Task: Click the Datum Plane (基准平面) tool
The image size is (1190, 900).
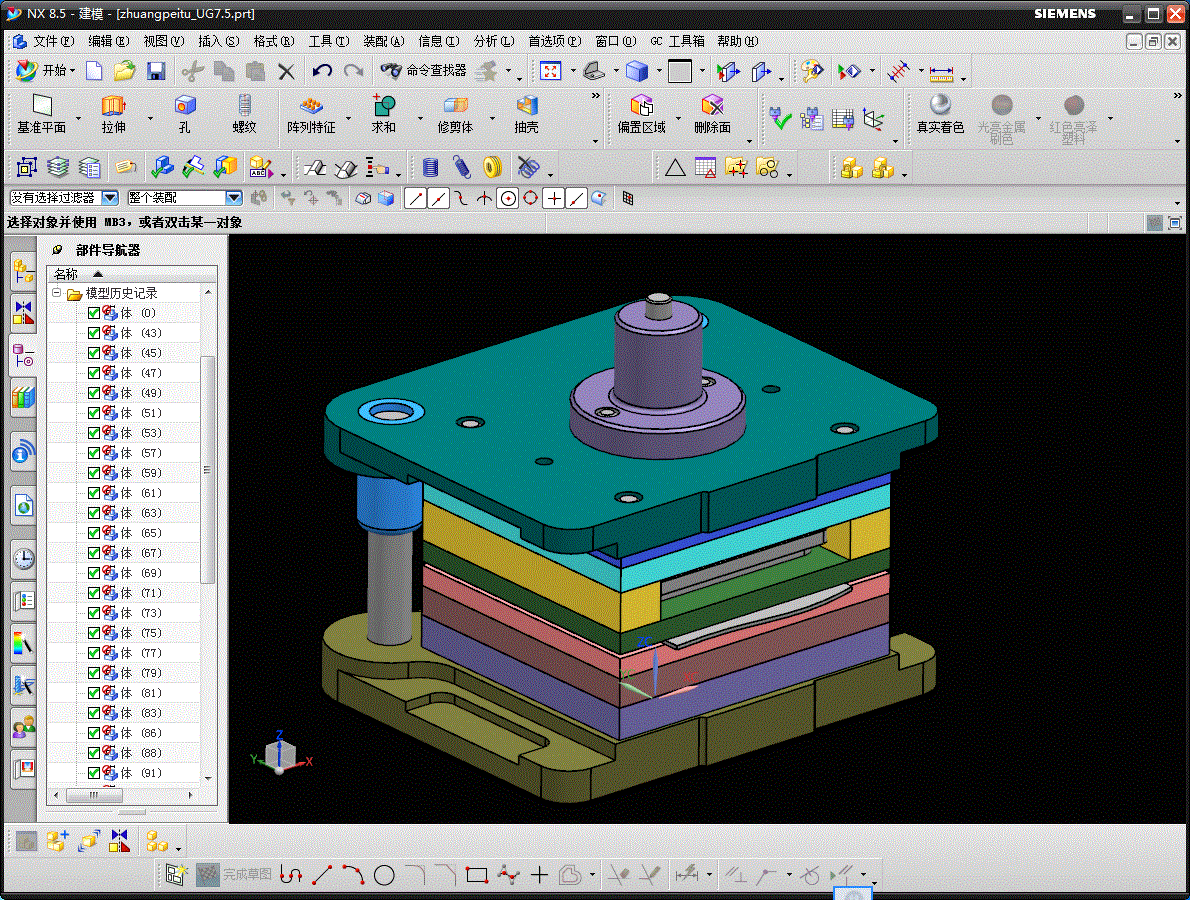Action: (41, 113)
